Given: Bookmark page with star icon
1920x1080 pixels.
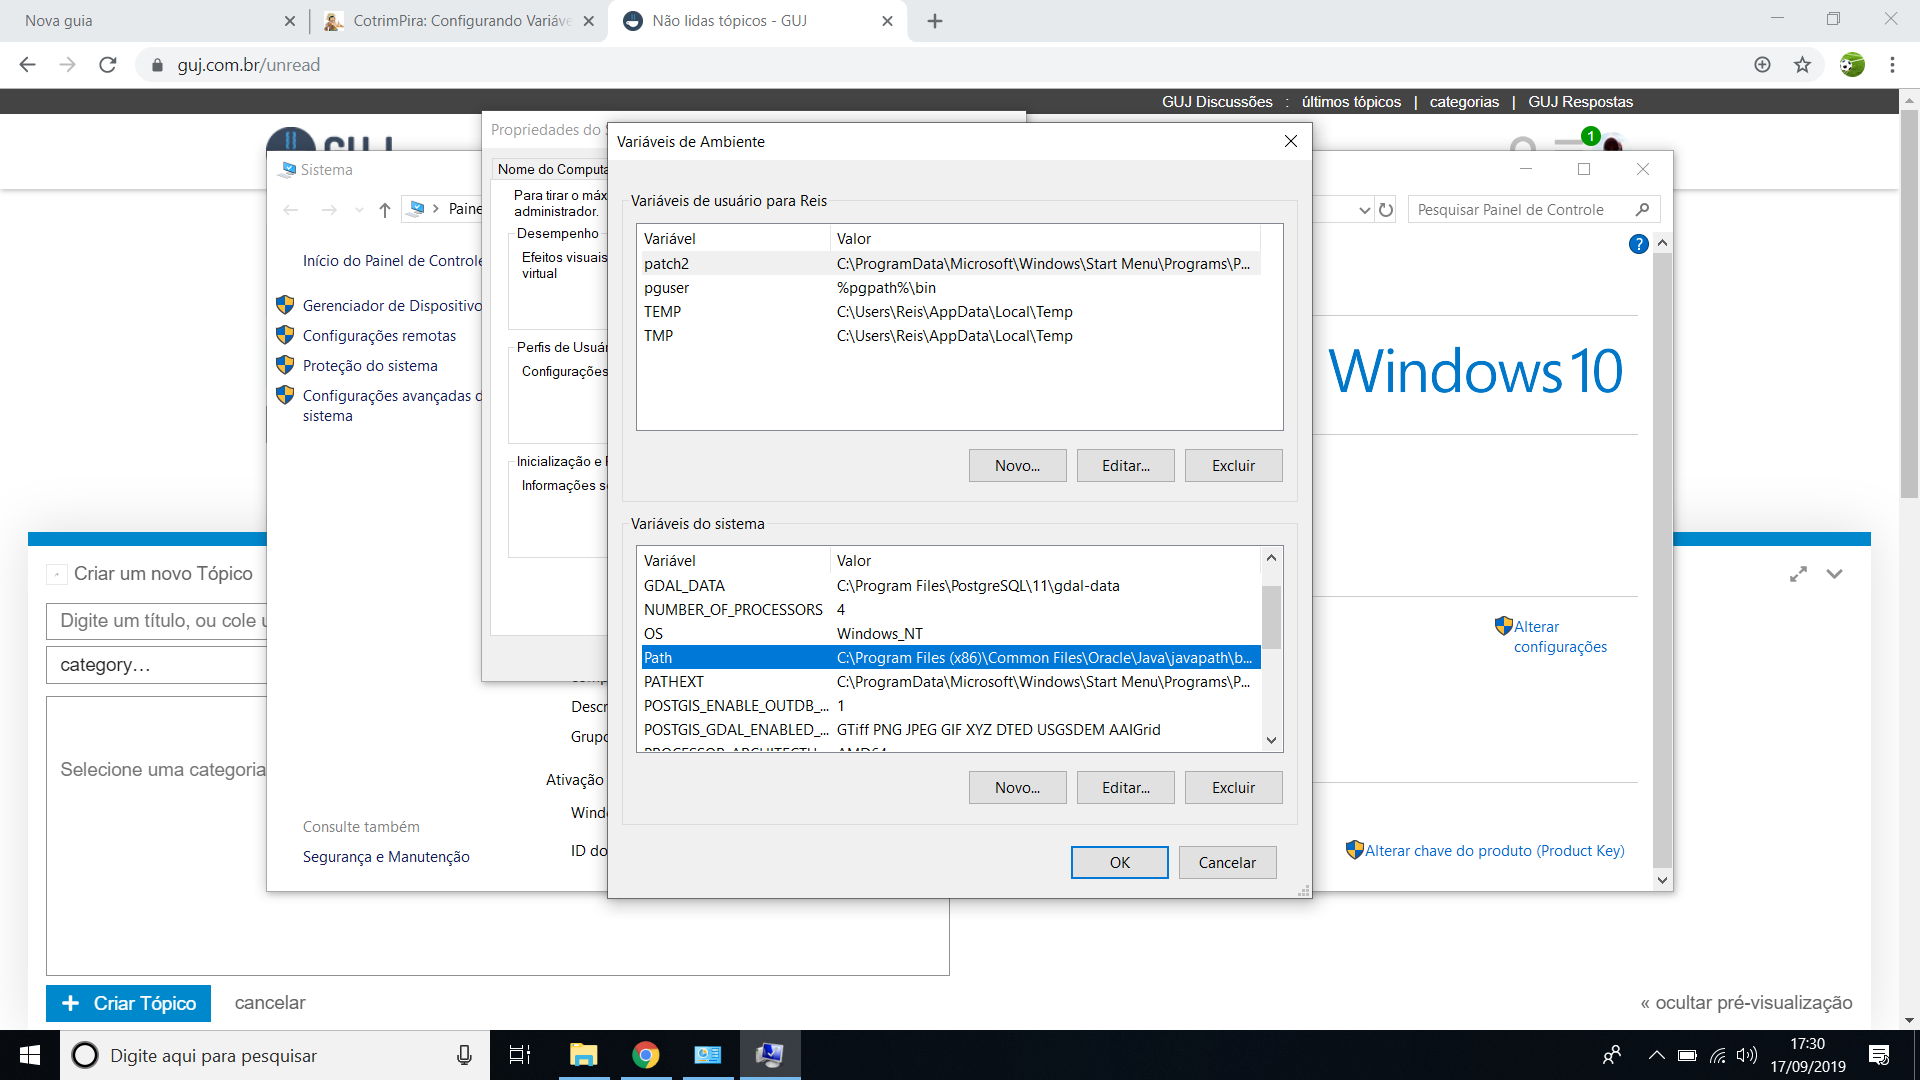Looking at the screenshot, I should [x=1802, y=65].
